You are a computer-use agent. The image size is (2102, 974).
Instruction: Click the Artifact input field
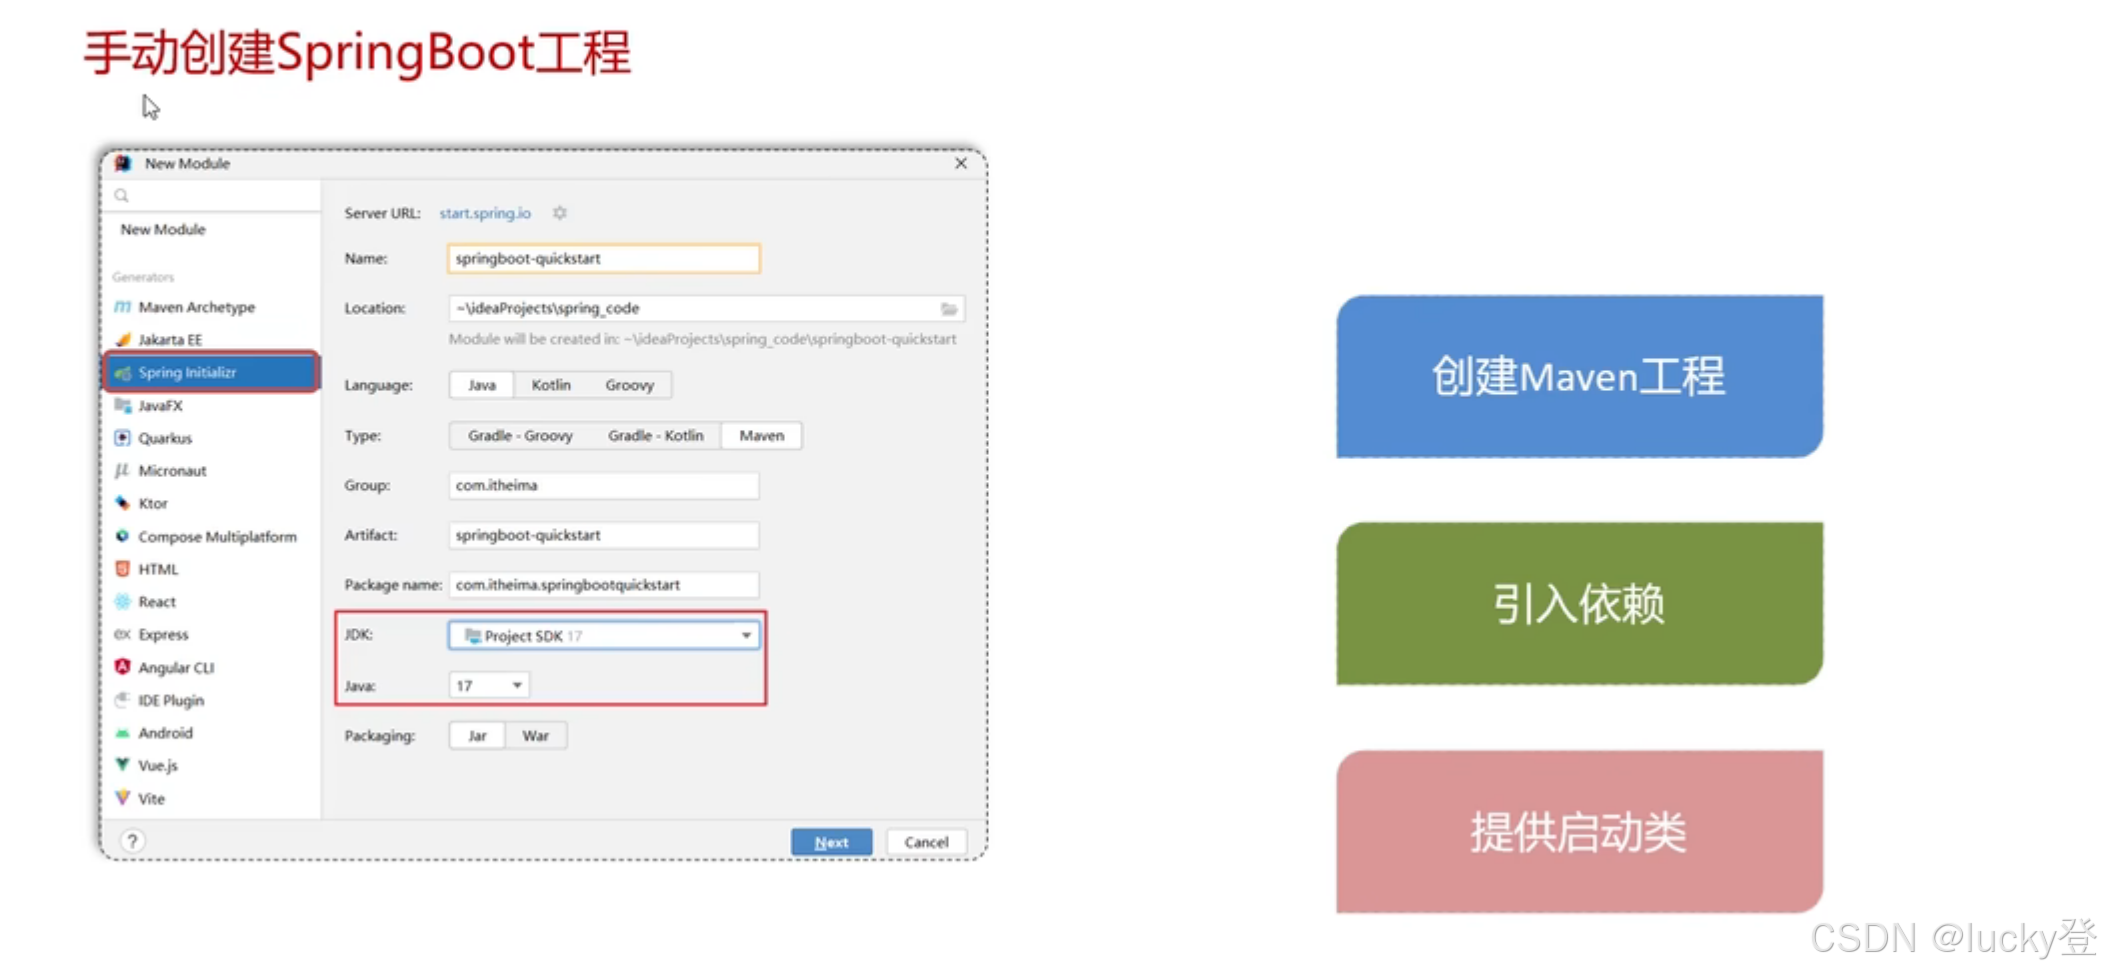(x=604, y=536)
